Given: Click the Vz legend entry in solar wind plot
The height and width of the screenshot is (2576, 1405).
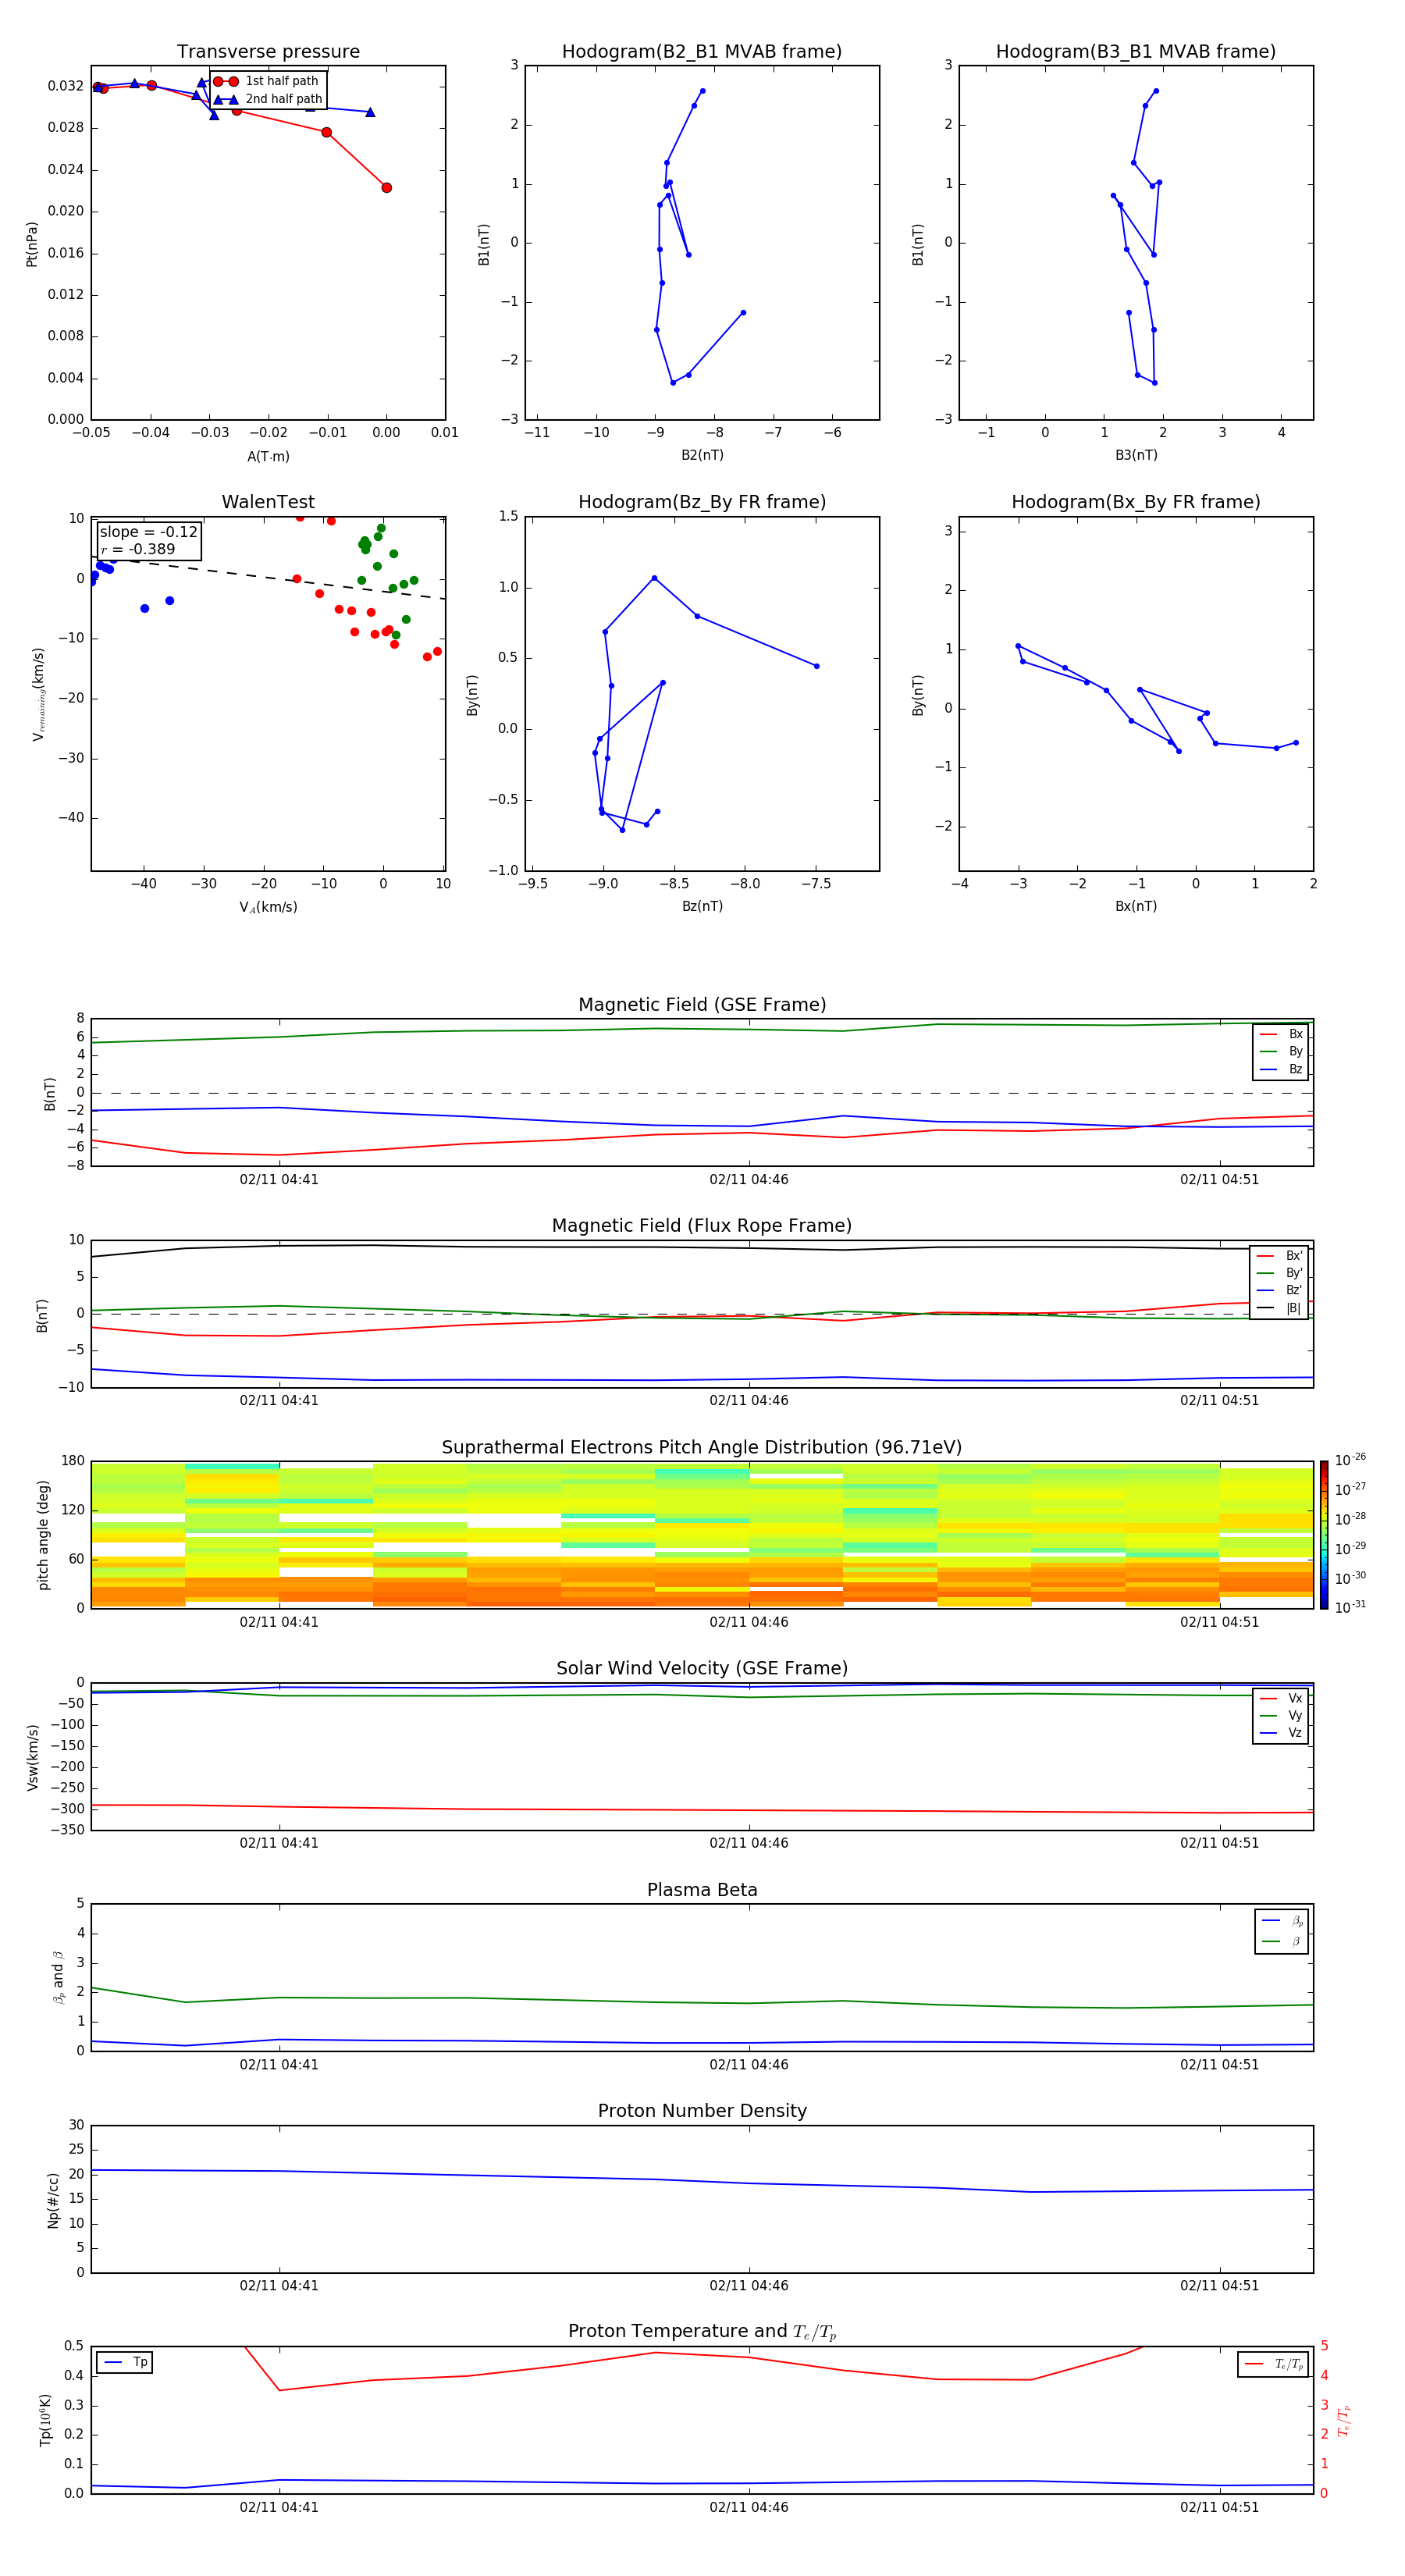Looking at the screenshot, I should click(x=1281, y=1733).
